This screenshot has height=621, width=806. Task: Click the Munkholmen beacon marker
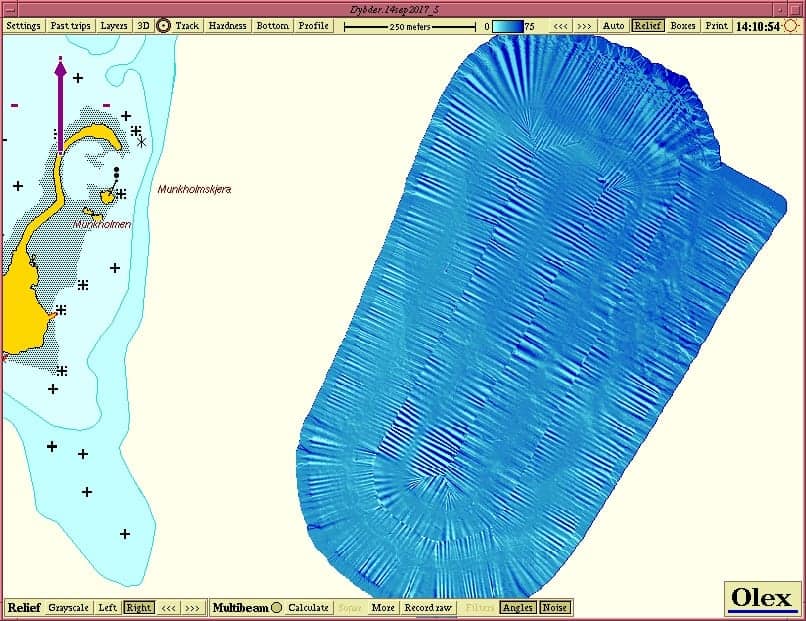116,172
